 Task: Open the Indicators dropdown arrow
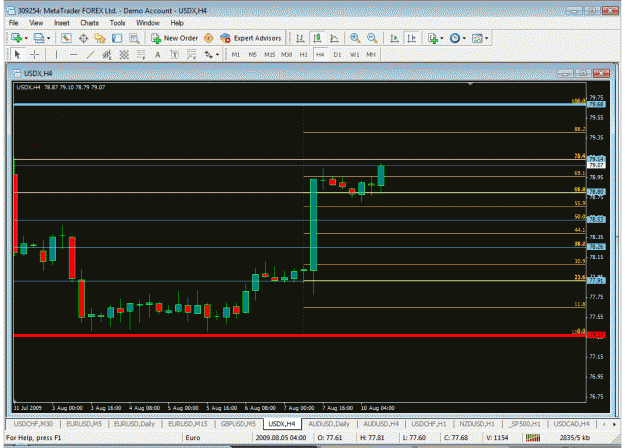point(442,39)
